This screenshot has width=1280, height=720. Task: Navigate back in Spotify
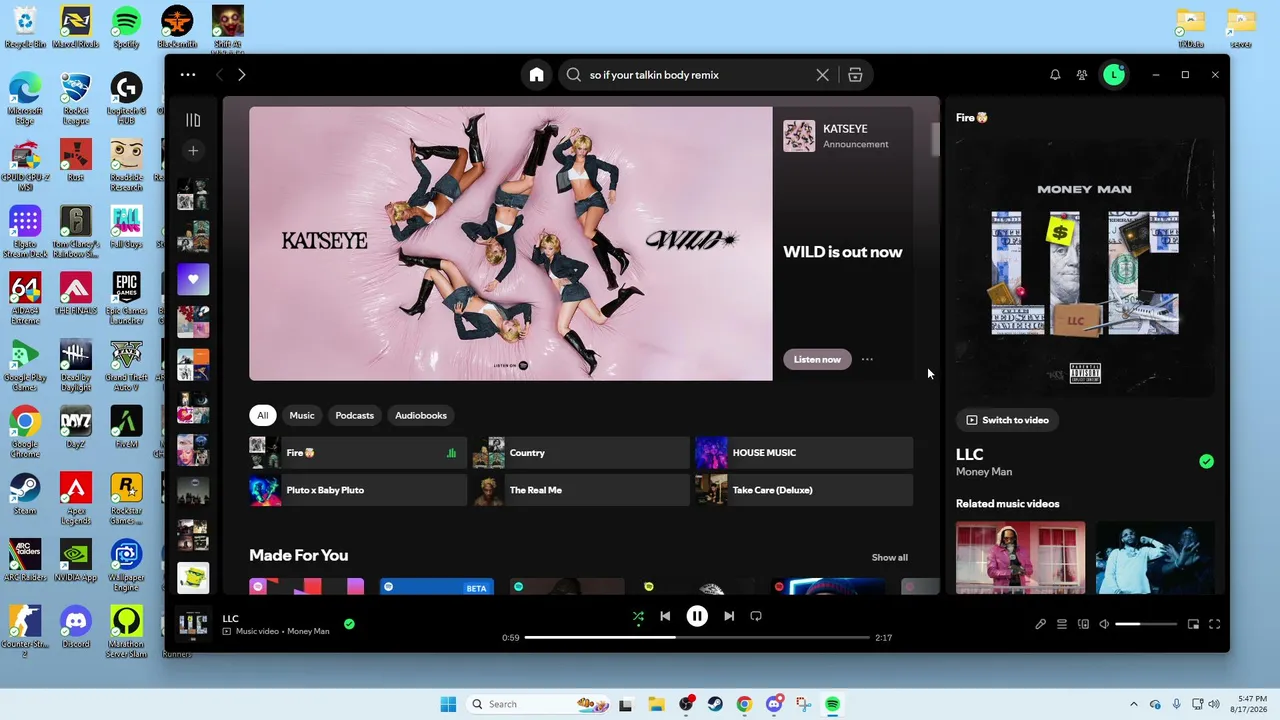point(219,75)
